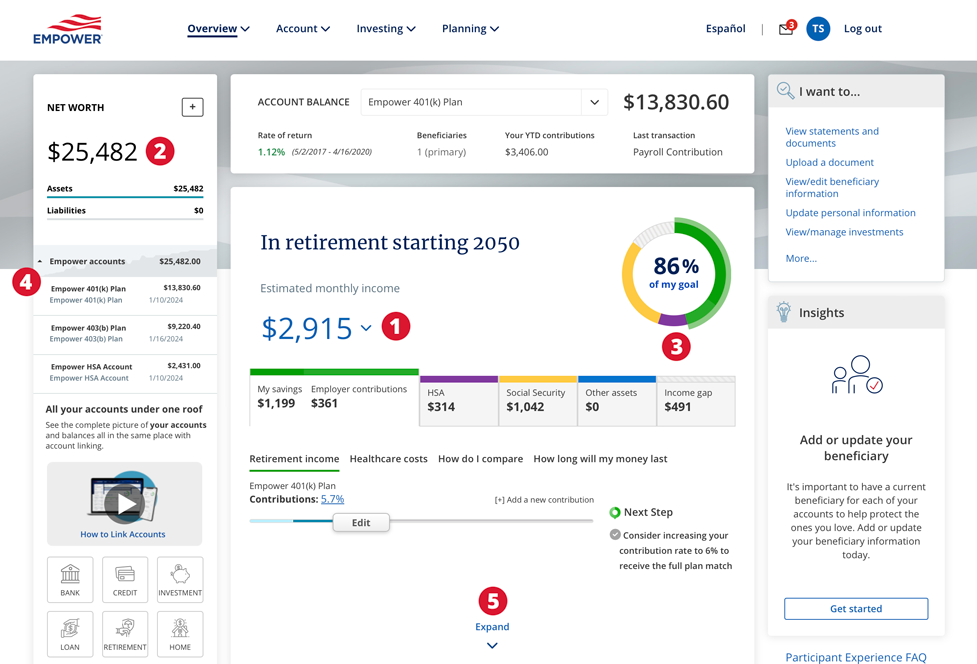The width and height of the screenshot is (977, 664).
Task: Click the Get started button
Action: click(x=856, y=608)
